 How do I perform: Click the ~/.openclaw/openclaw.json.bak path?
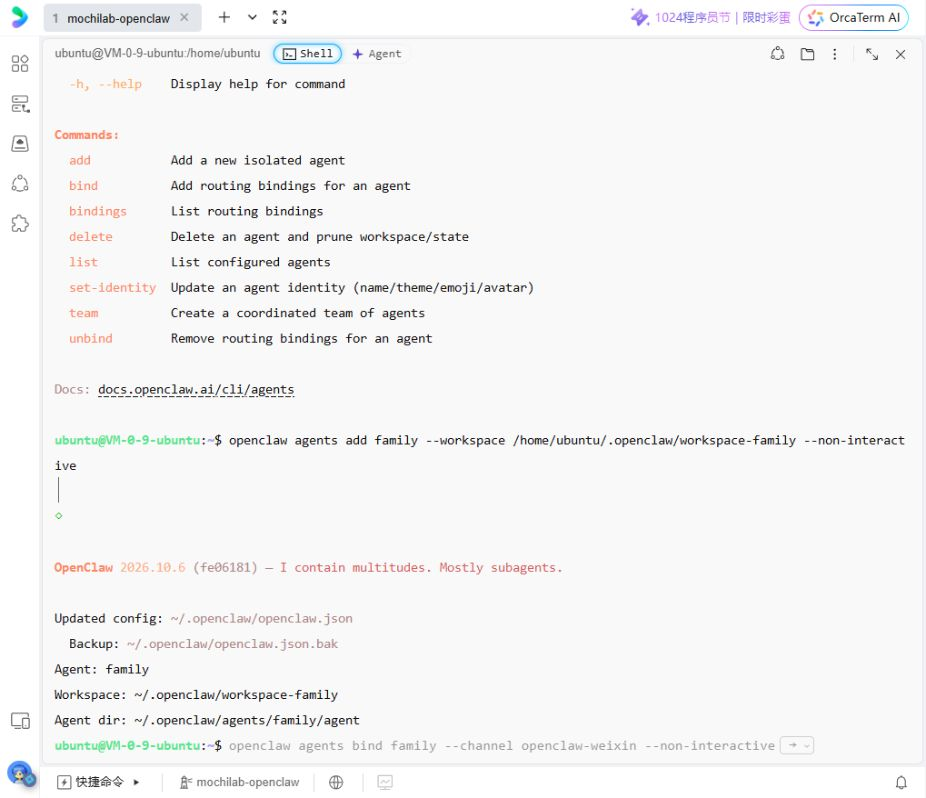[232, 644]
